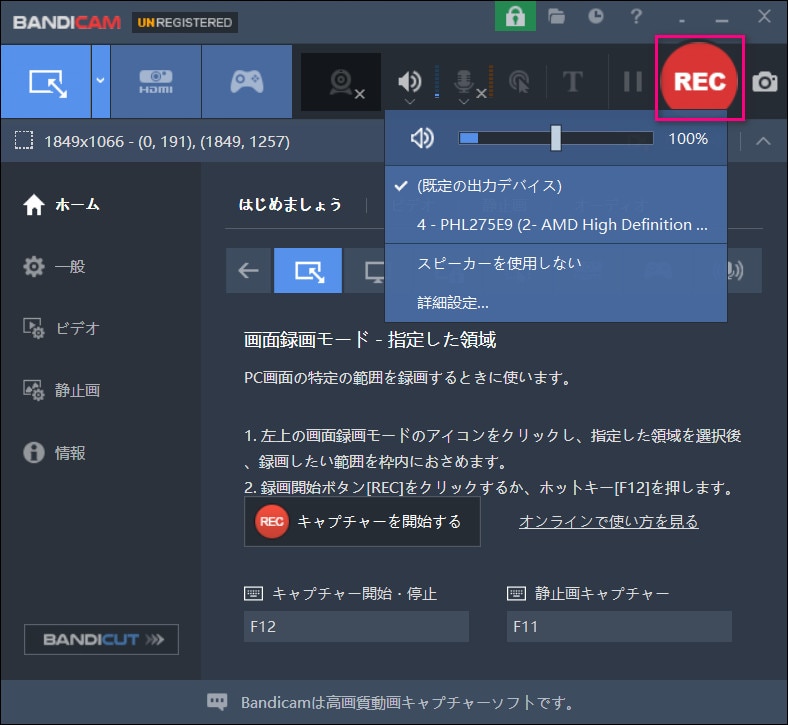Open オンラインで使い方を見る link
This screenshot has height=725, width=788.
608,522
